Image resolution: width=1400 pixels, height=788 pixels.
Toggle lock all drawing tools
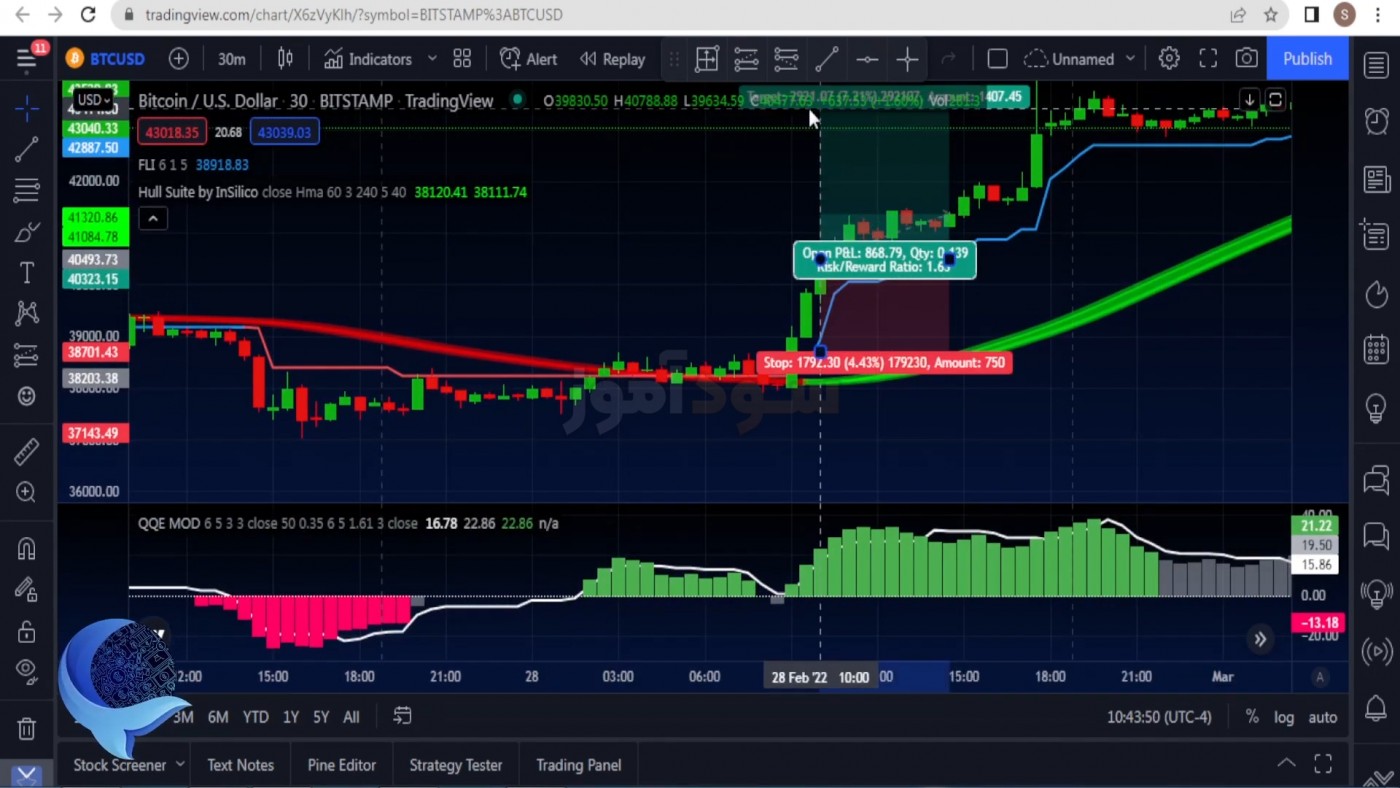coord(27,631)
